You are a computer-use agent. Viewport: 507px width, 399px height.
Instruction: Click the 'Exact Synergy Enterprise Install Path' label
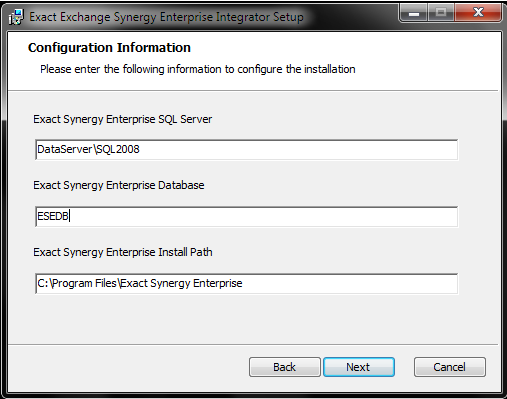pos(123,252)
